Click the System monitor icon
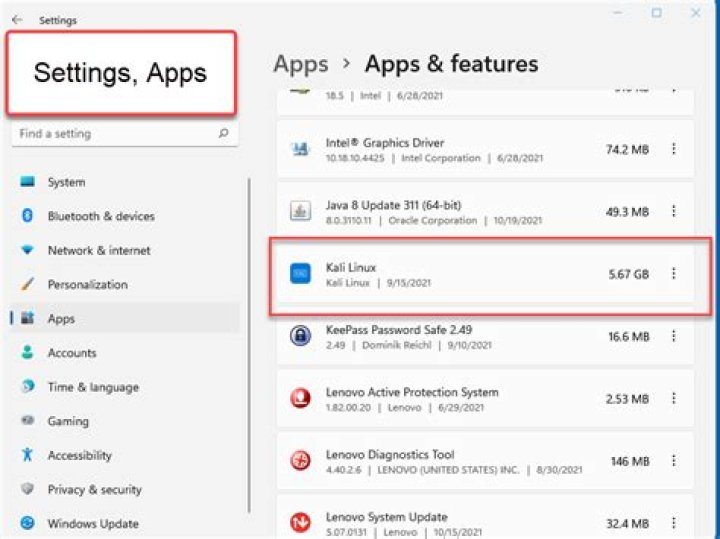 28,182
